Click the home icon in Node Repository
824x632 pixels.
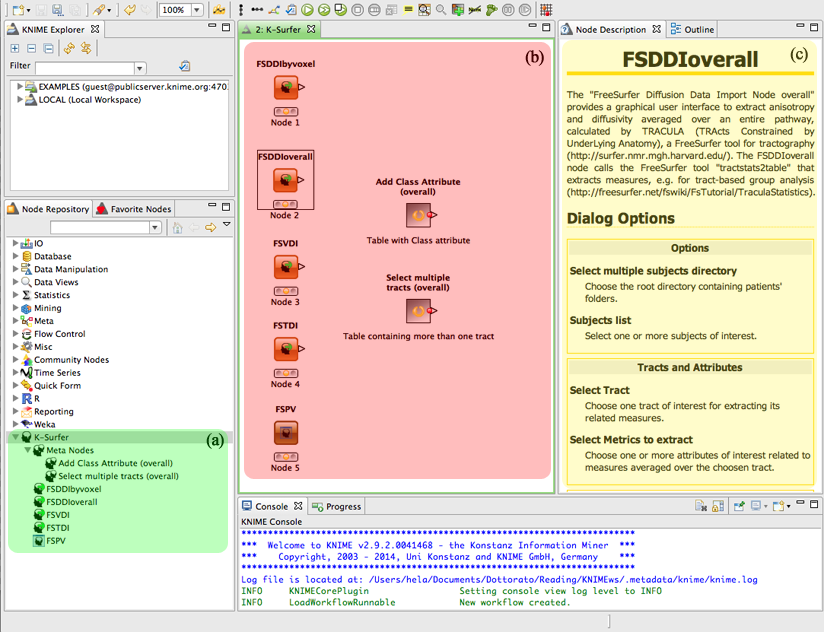point(177,228)
